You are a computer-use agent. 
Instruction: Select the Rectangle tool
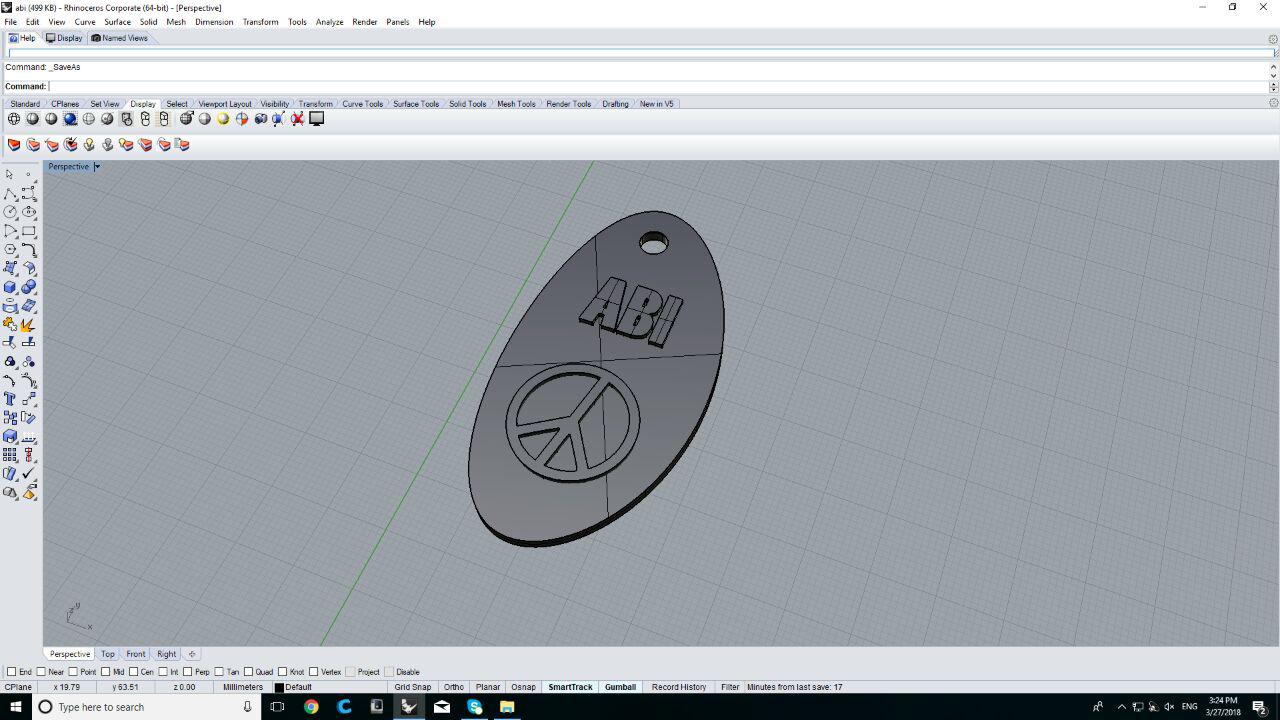click(x=29, y=231)
